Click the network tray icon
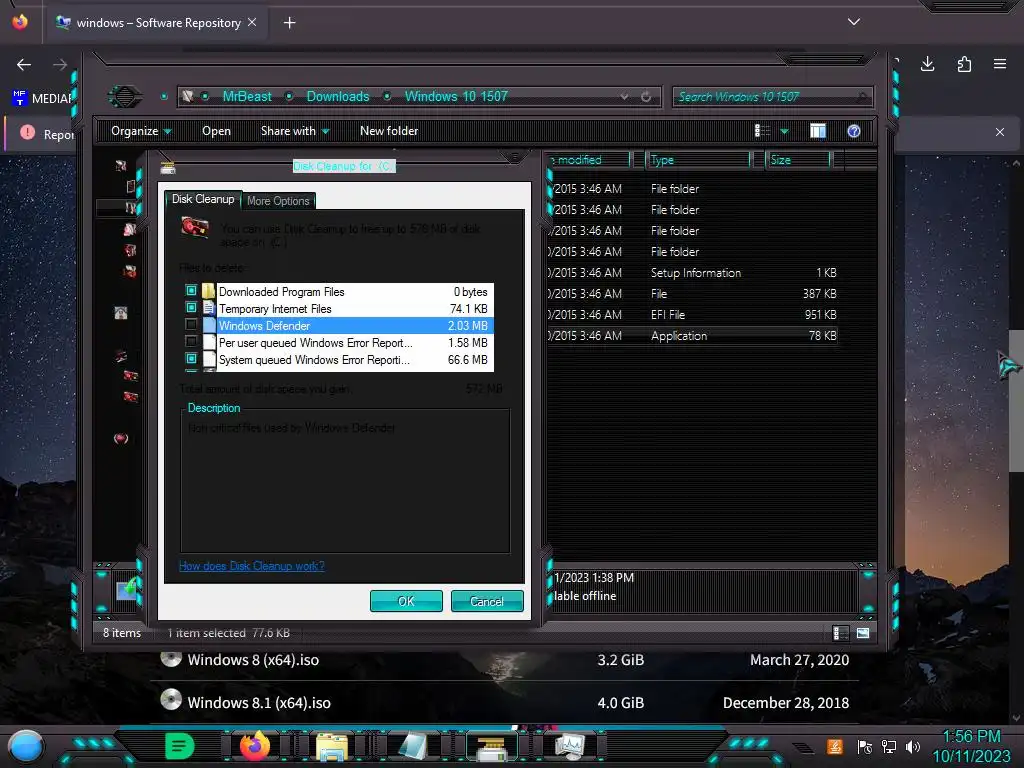Screen dimensions: 1024x768 889,746
